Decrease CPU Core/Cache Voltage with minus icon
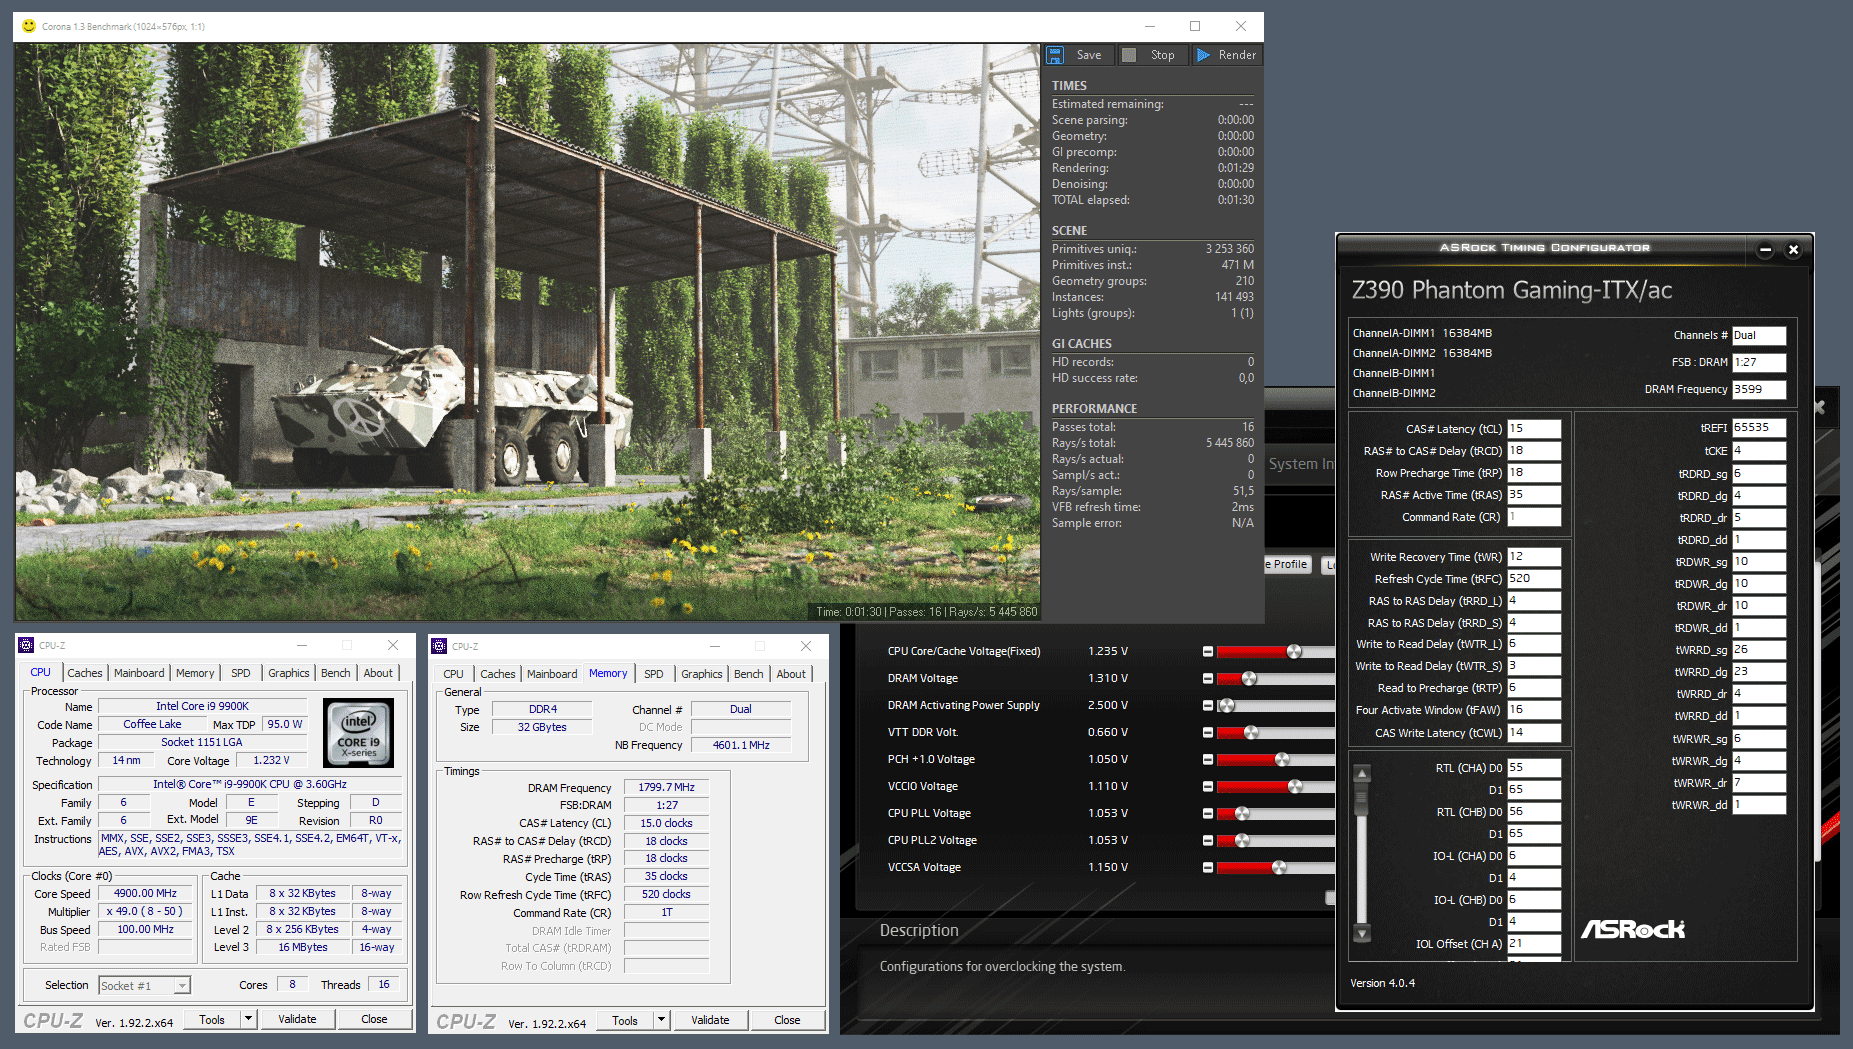 point(1207,652)
